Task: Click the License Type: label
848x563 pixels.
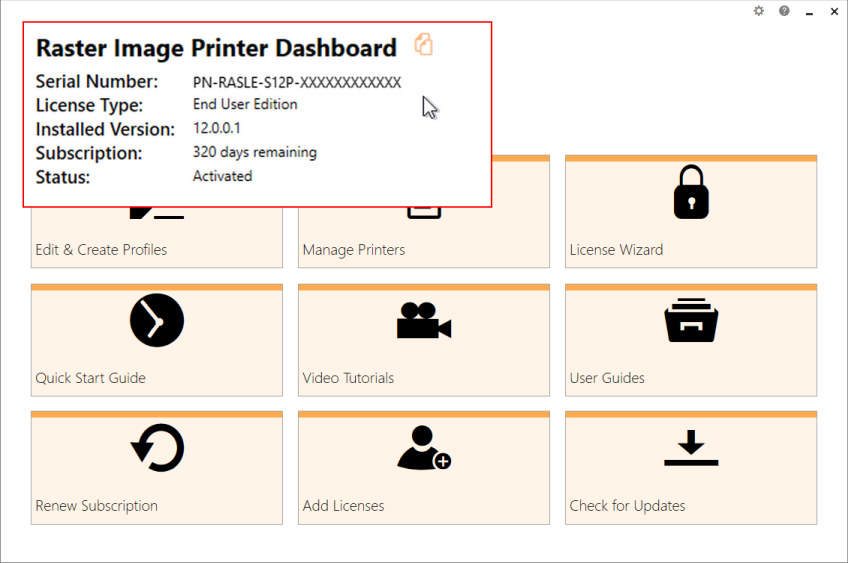Action: 89,105
